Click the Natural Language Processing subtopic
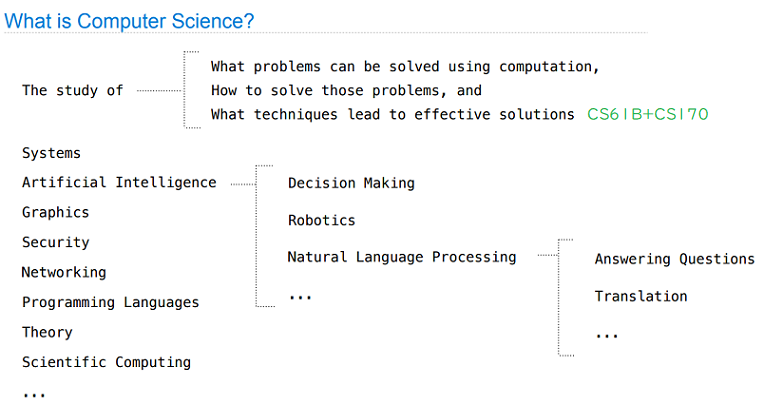764x405 pixels. tap(402, 257)
